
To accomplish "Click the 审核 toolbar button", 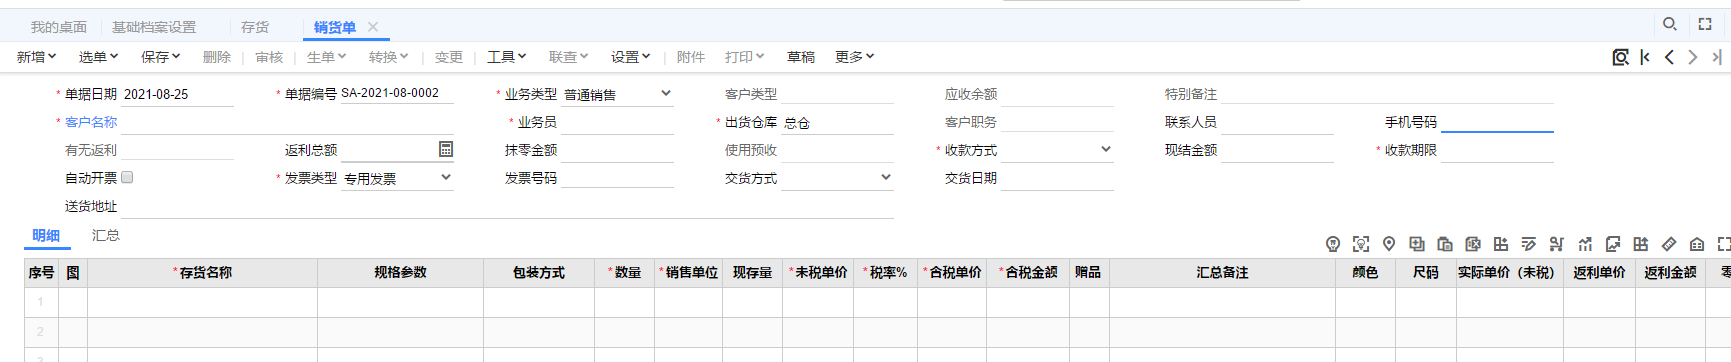I will [x=269, y=57].
